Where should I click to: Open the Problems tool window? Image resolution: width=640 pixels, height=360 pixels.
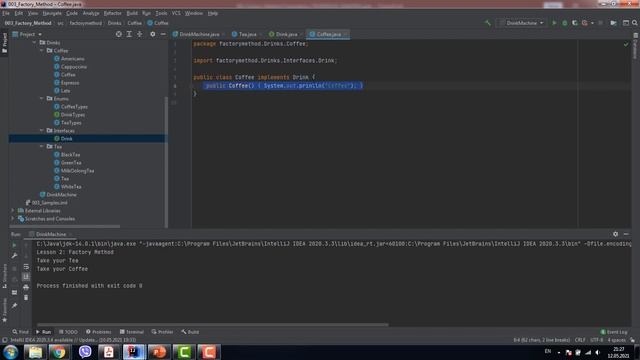[98, 332]
